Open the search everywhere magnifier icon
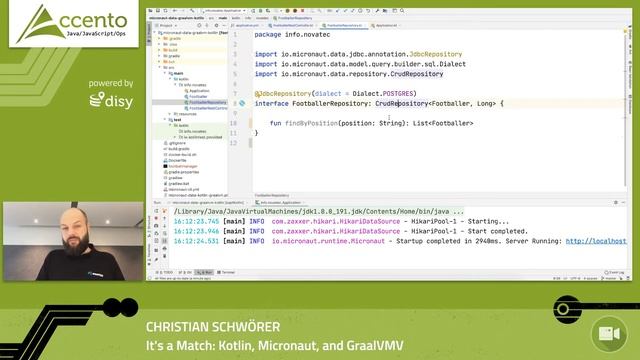 tap(402, 11)
